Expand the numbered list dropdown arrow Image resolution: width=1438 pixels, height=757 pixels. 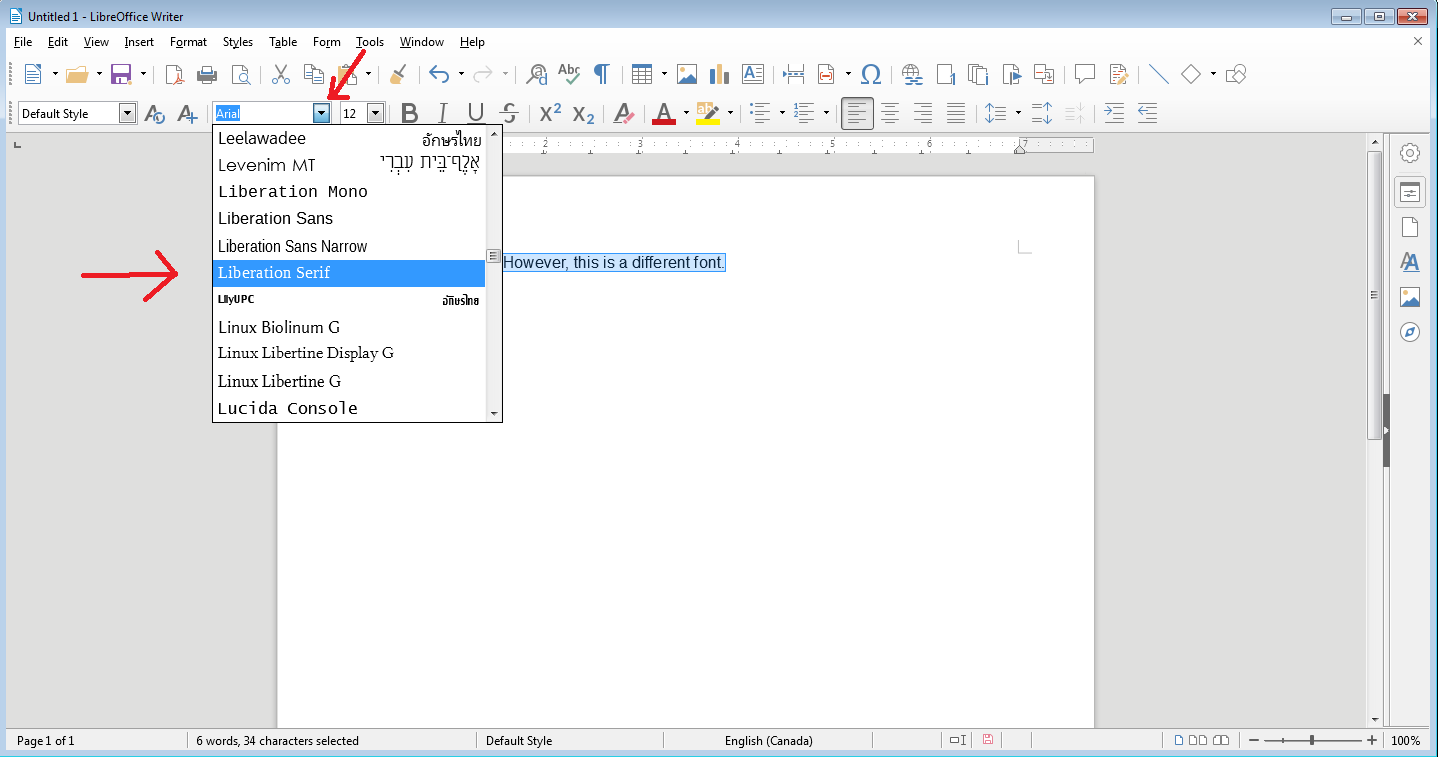pyautogui.click(x=826, y=113)
